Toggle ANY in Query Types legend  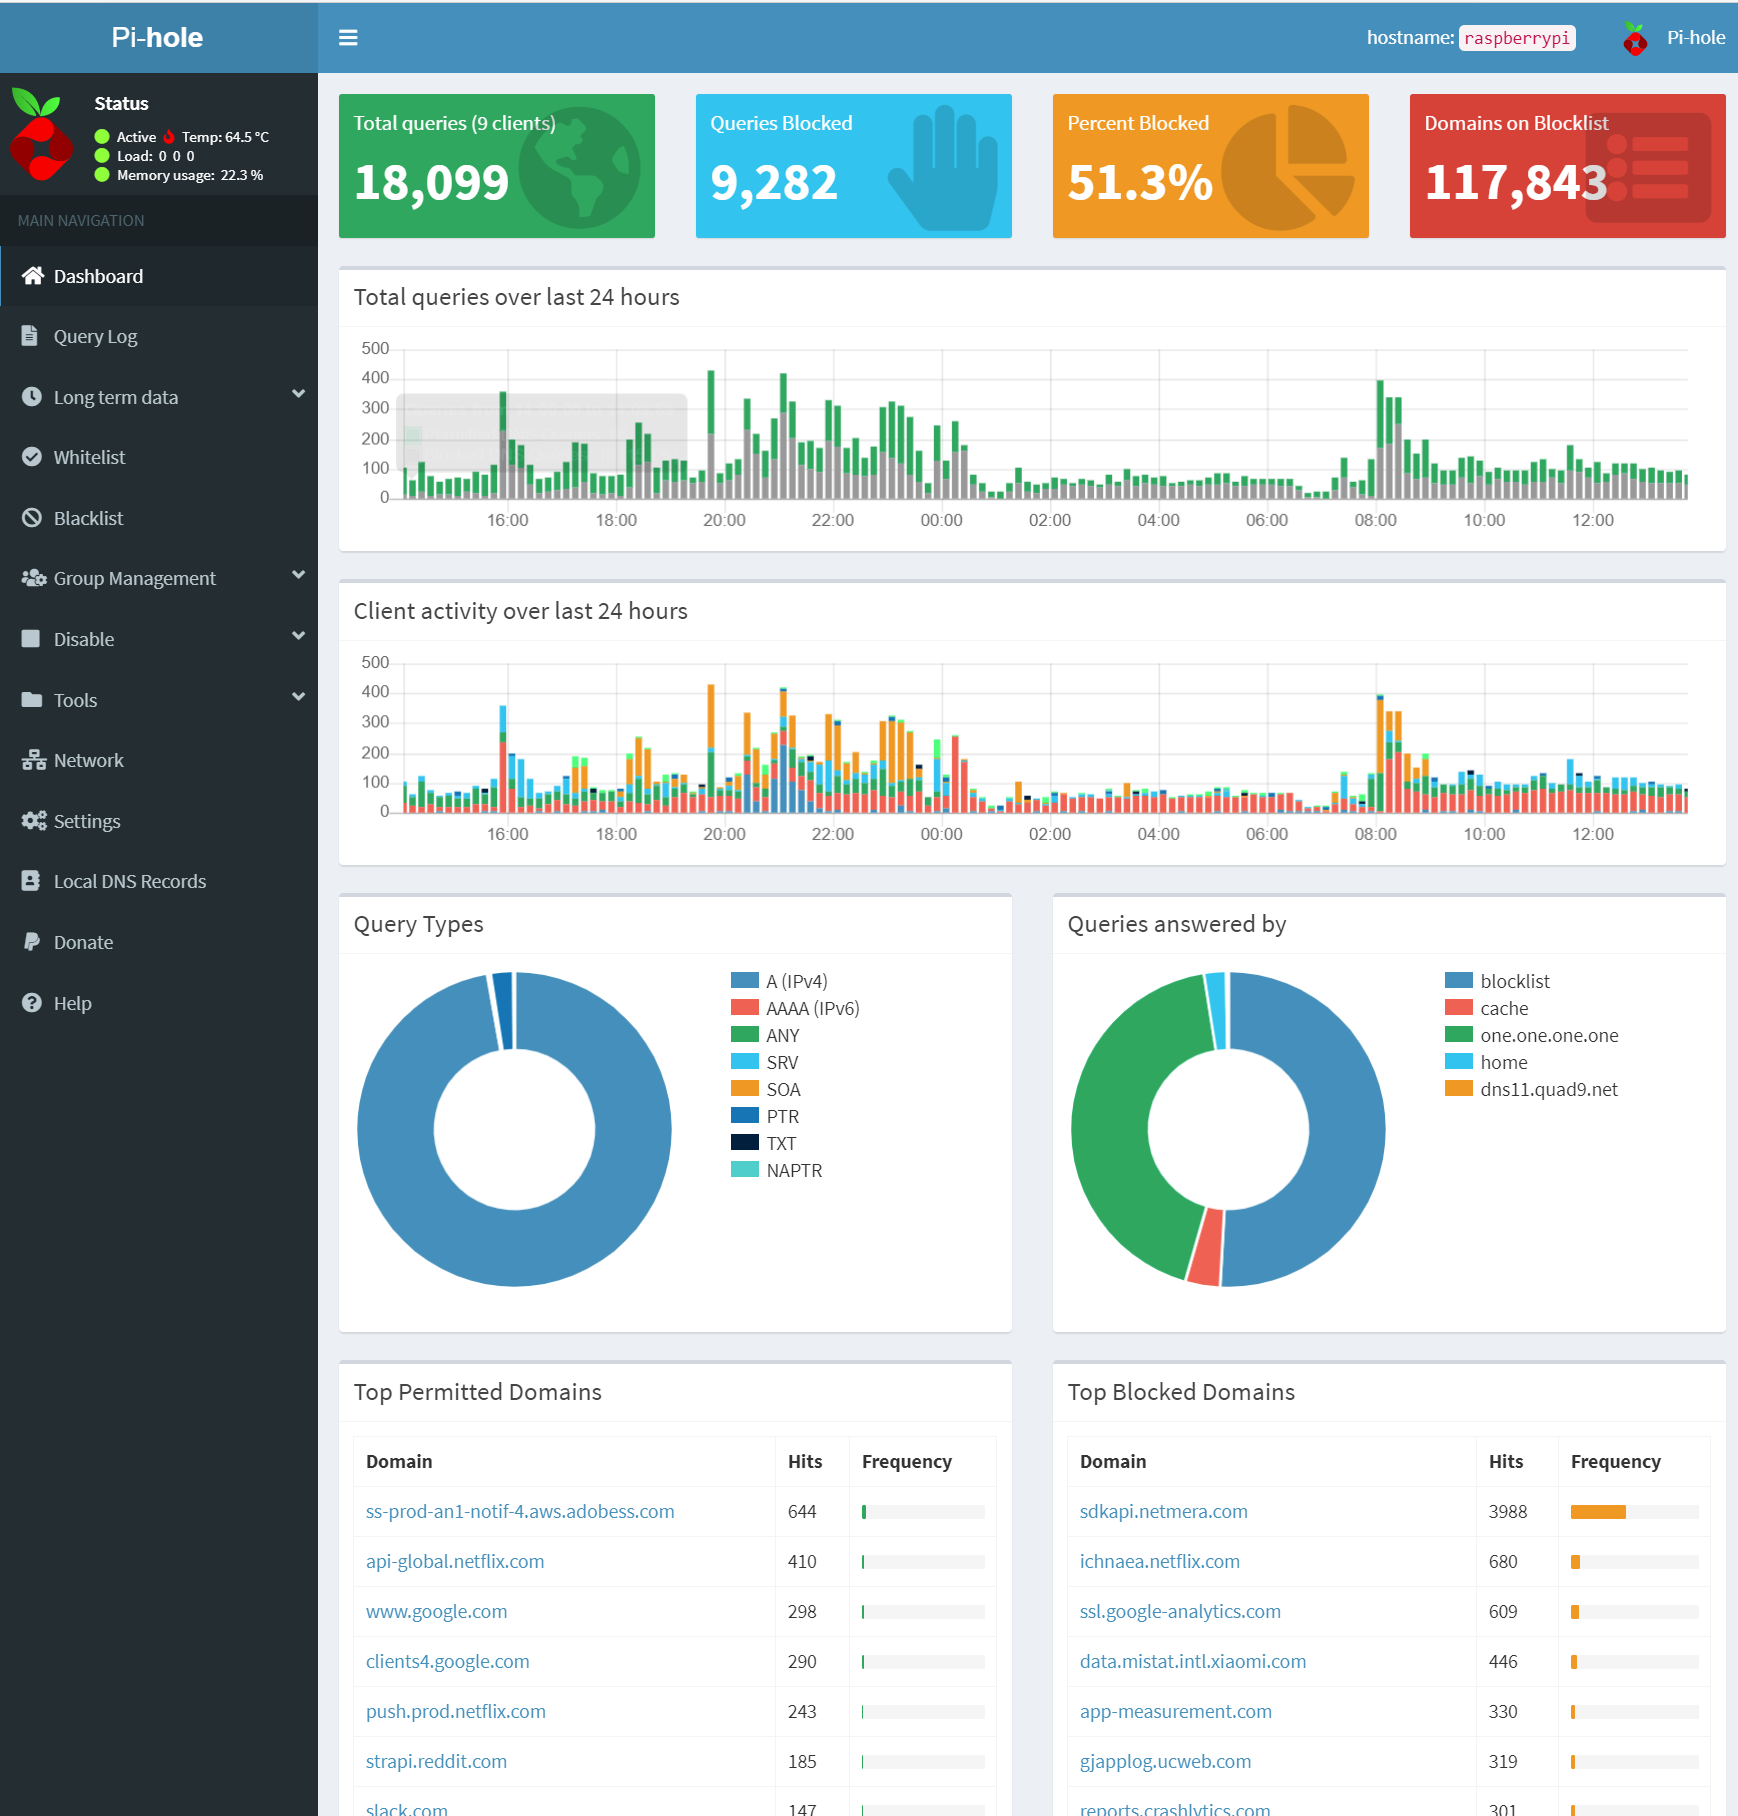click(x=765, y=1035)
